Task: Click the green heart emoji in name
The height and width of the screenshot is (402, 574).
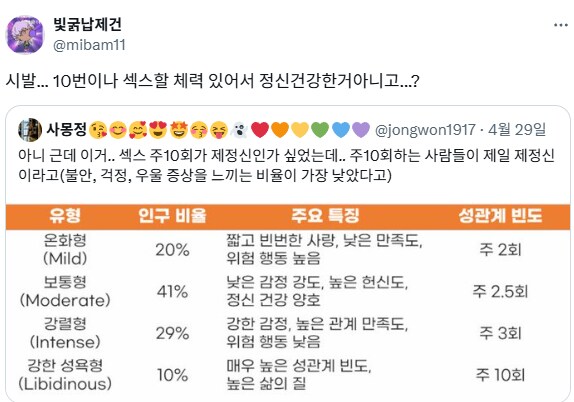Action: coord(320,130)
